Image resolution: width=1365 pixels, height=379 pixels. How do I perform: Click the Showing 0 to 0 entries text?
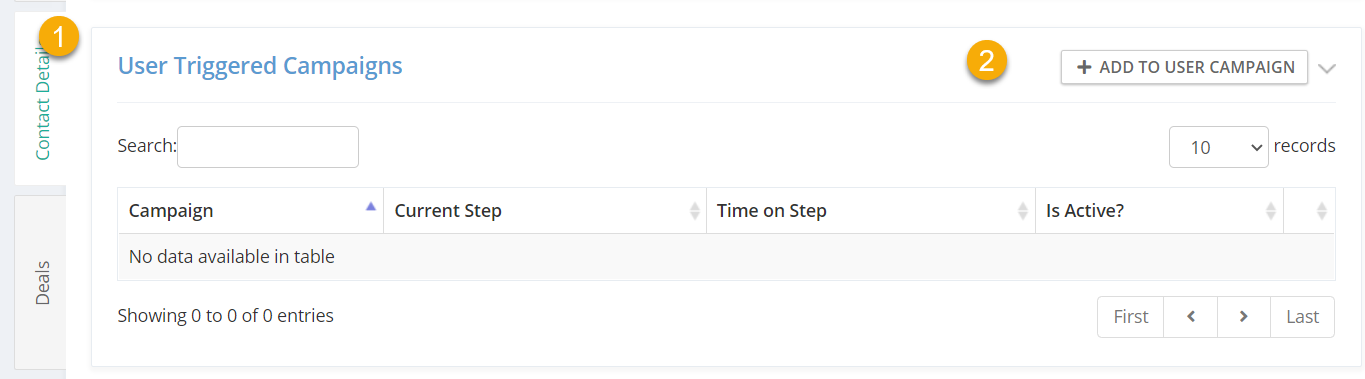(226, 315)
